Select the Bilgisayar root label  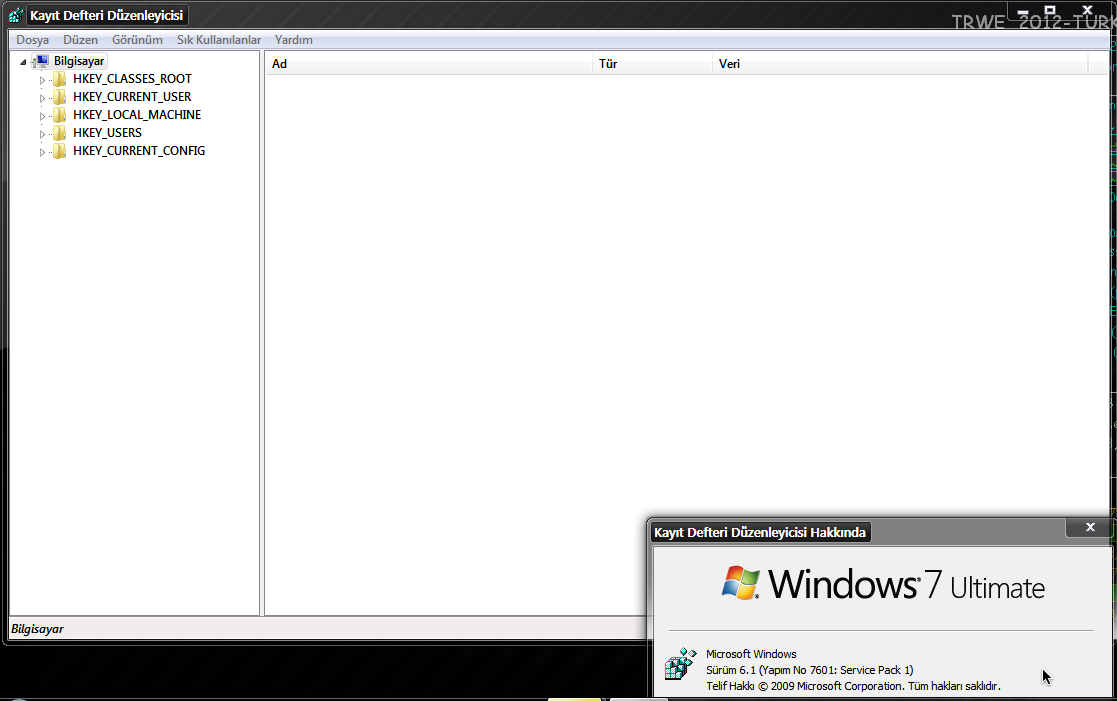tap(79, 61)
